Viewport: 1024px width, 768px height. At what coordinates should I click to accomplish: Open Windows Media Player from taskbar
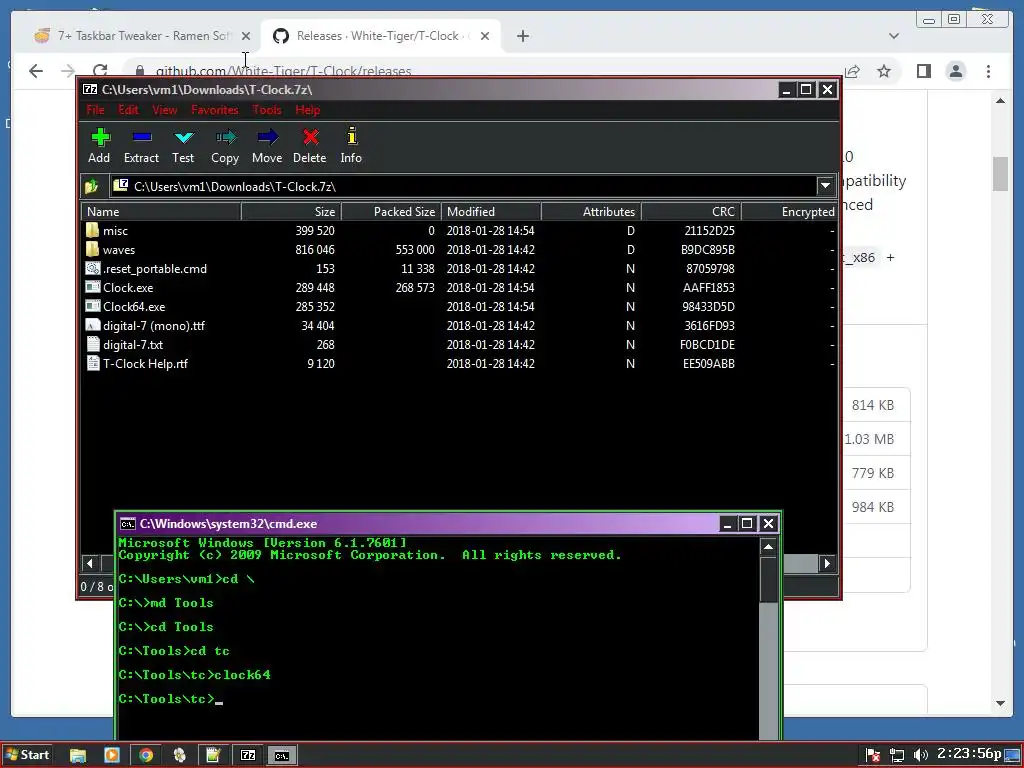click(112, 756)
